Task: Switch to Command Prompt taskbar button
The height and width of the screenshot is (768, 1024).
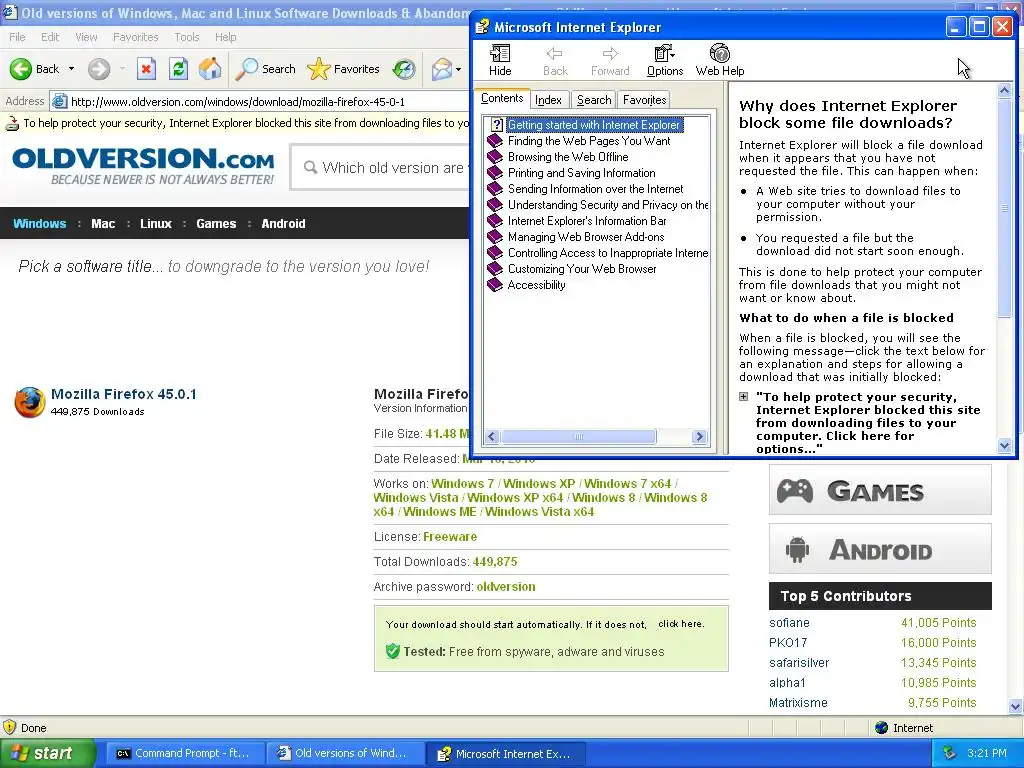Action: [x=183, y=753]
